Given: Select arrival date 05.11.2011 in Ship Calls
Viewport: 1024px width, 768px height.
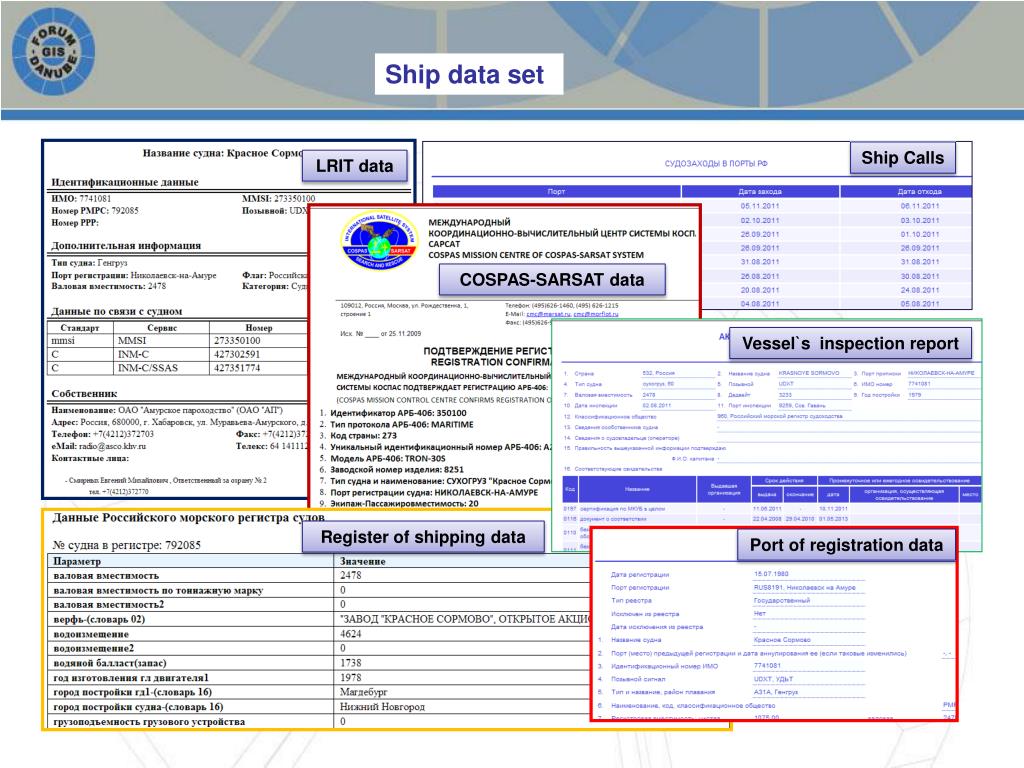Looking at the screenshot, I should [x=760, y=206].
